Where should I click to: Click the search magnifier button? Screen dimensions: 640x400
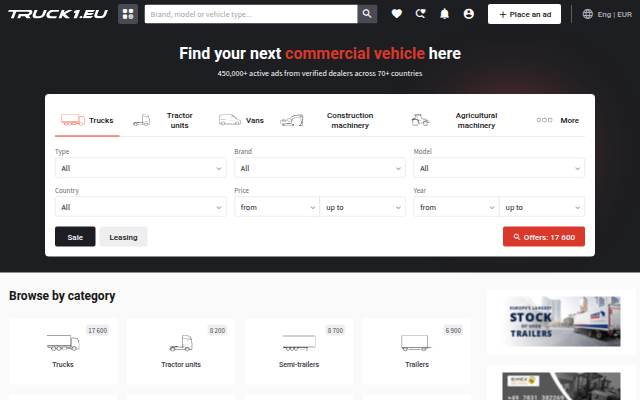click(367, 14)
